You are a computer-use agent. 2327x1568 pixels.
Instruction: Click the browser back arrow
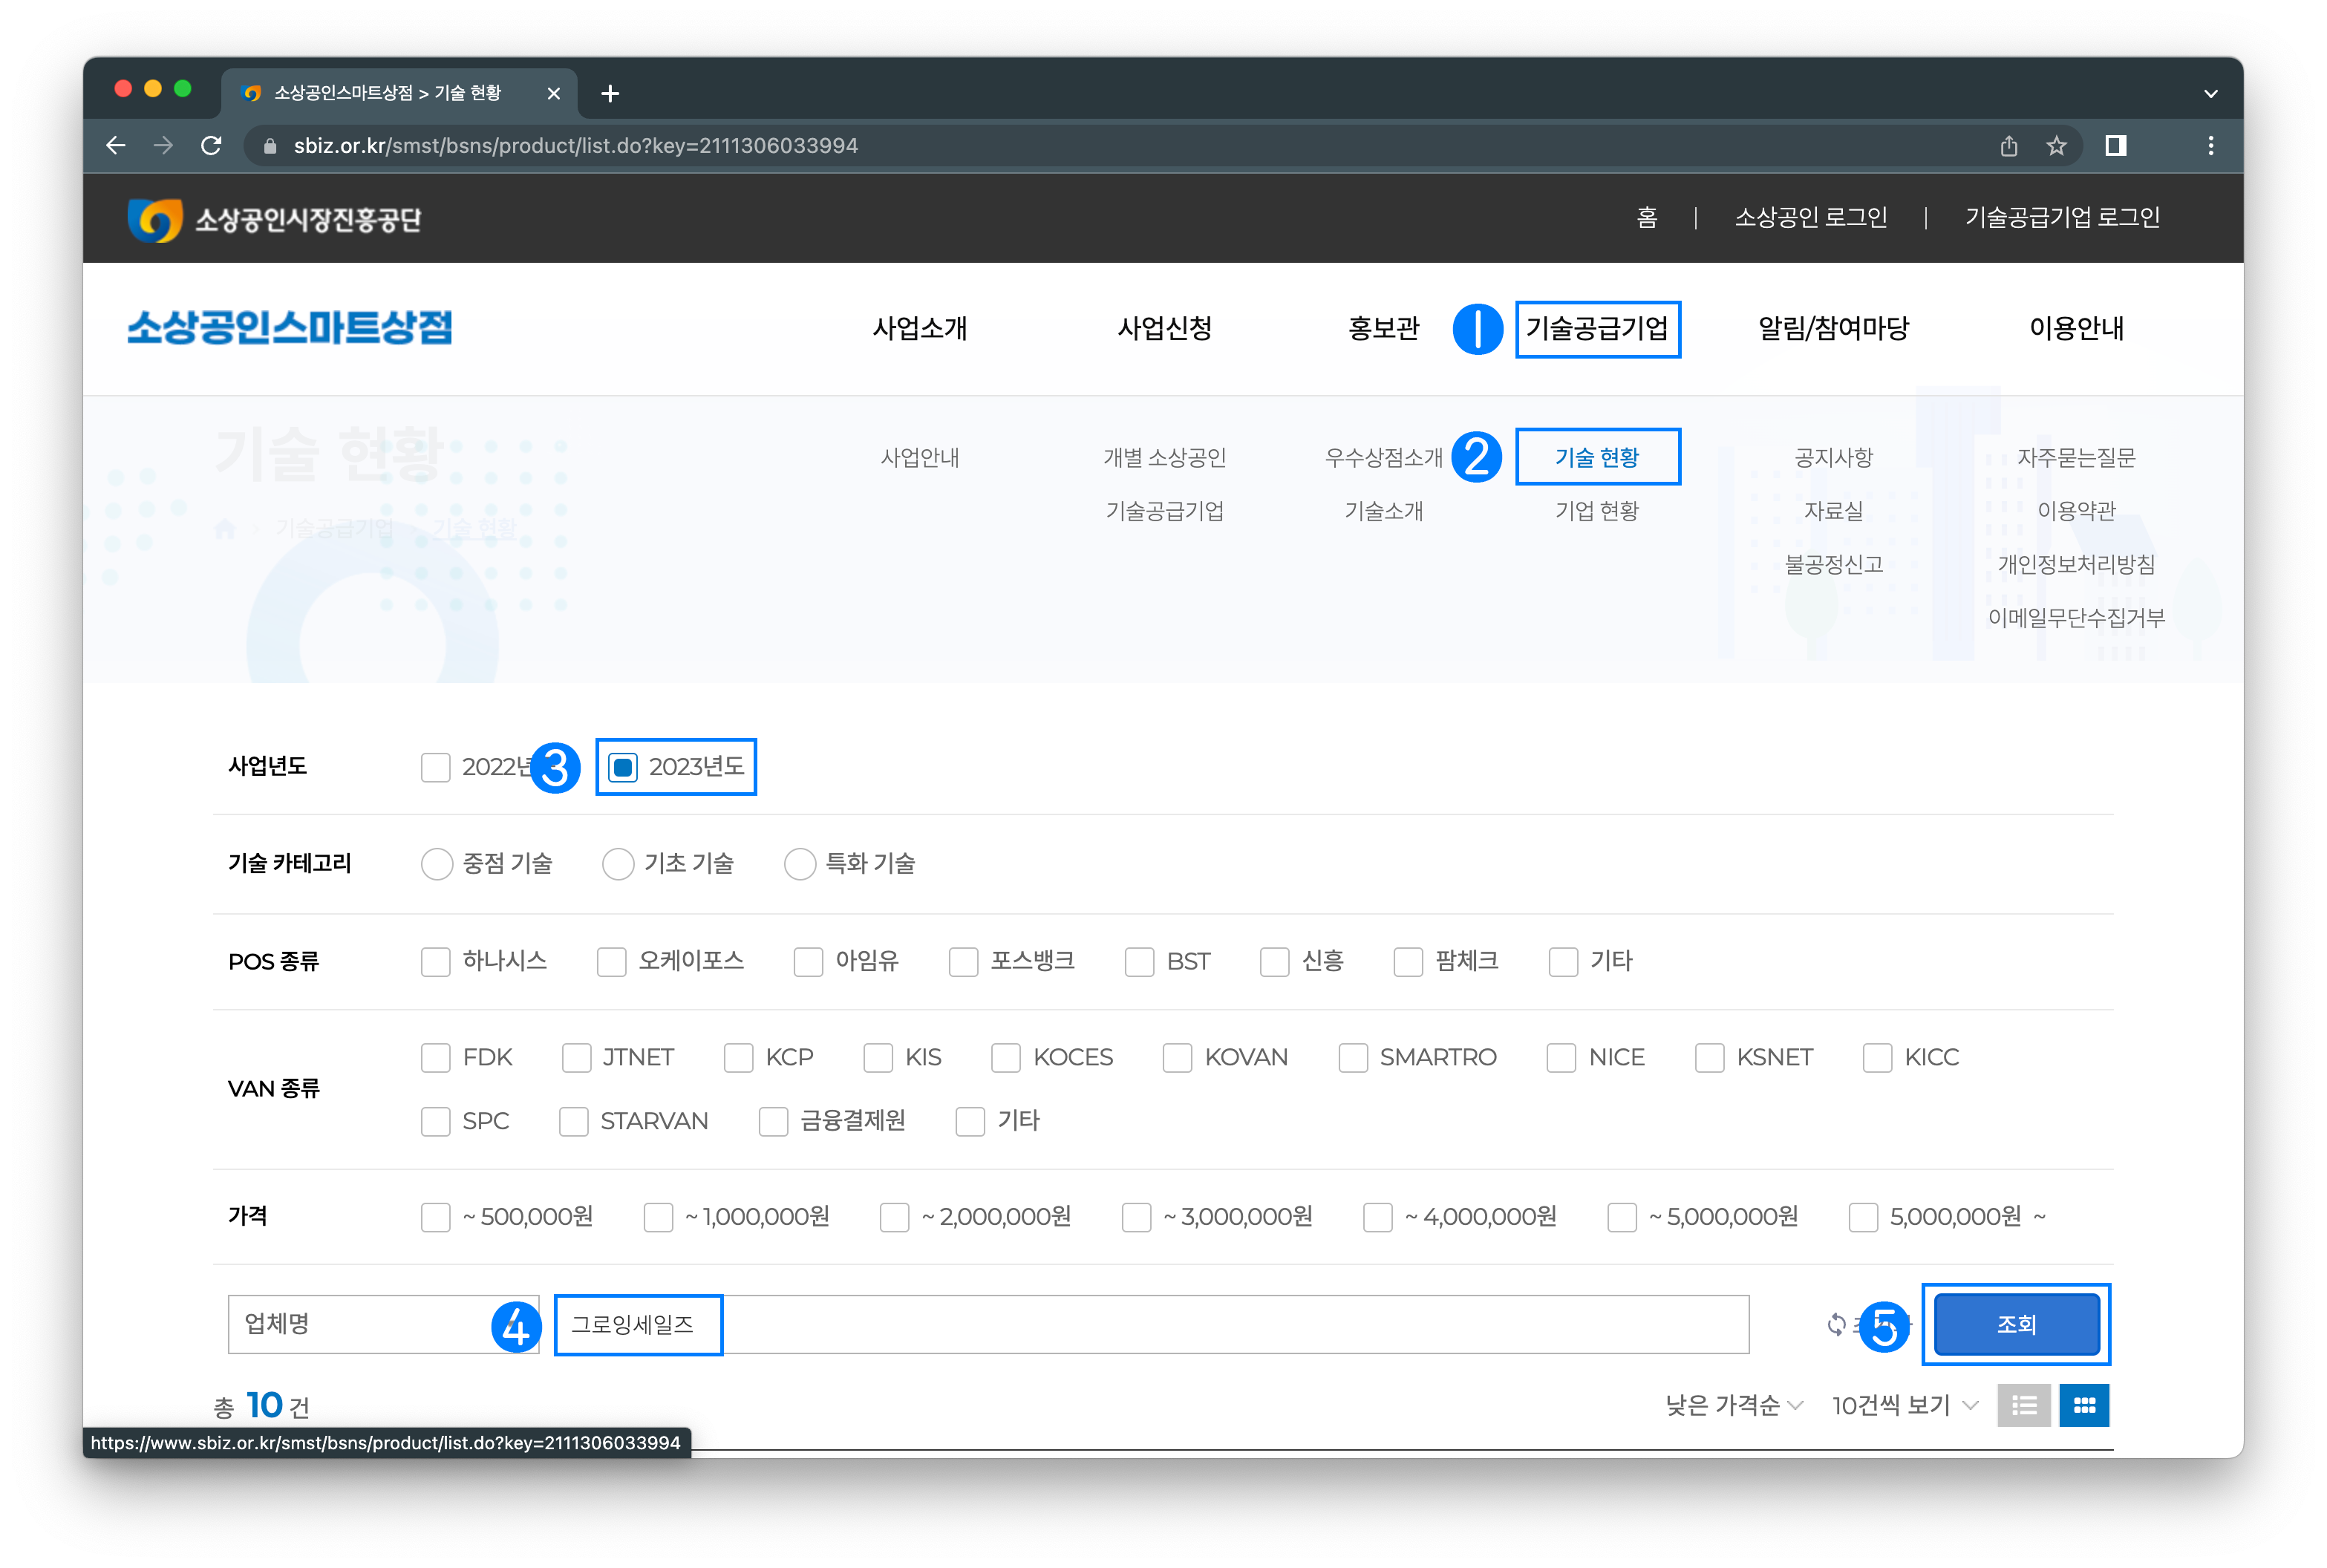116,146
